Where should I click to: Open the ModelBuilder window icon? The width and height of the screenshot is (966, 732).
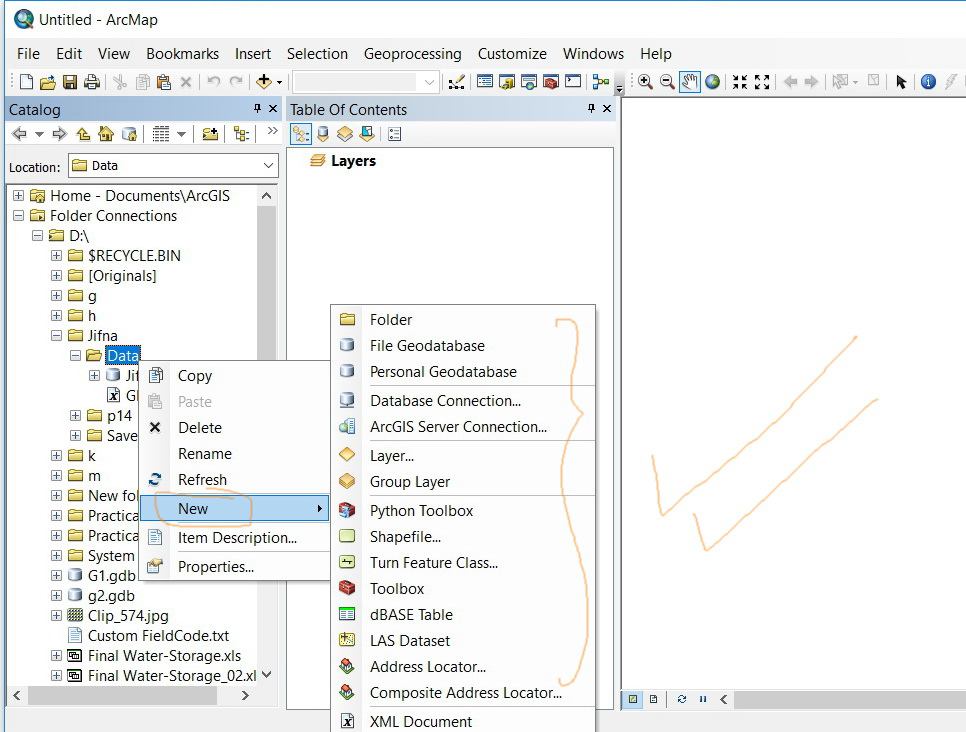coord(601,81)
